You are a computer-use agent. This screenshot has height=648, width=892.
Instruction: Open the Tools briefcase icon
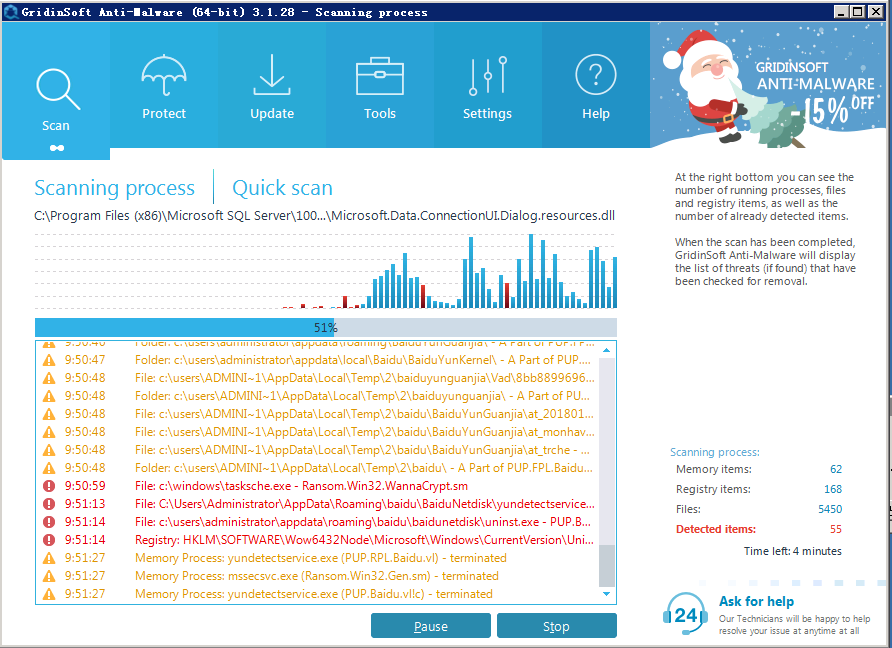coord(379,76)
